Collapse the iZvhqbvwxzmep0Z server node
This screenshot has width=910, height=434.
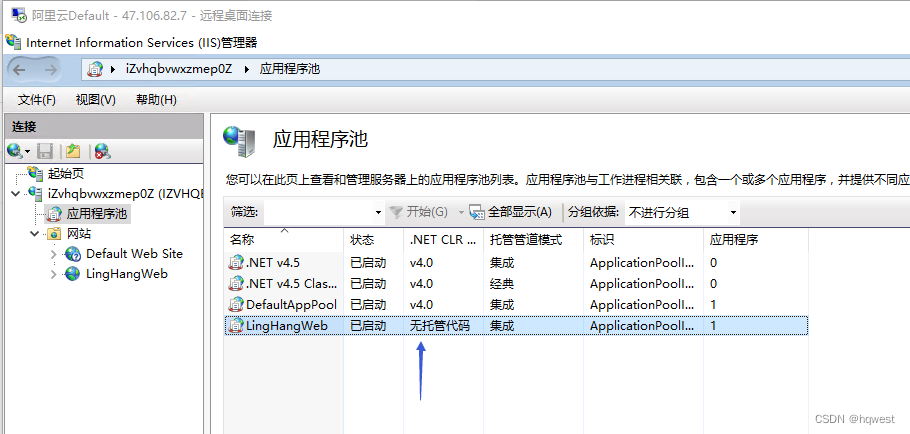[15, 193]
